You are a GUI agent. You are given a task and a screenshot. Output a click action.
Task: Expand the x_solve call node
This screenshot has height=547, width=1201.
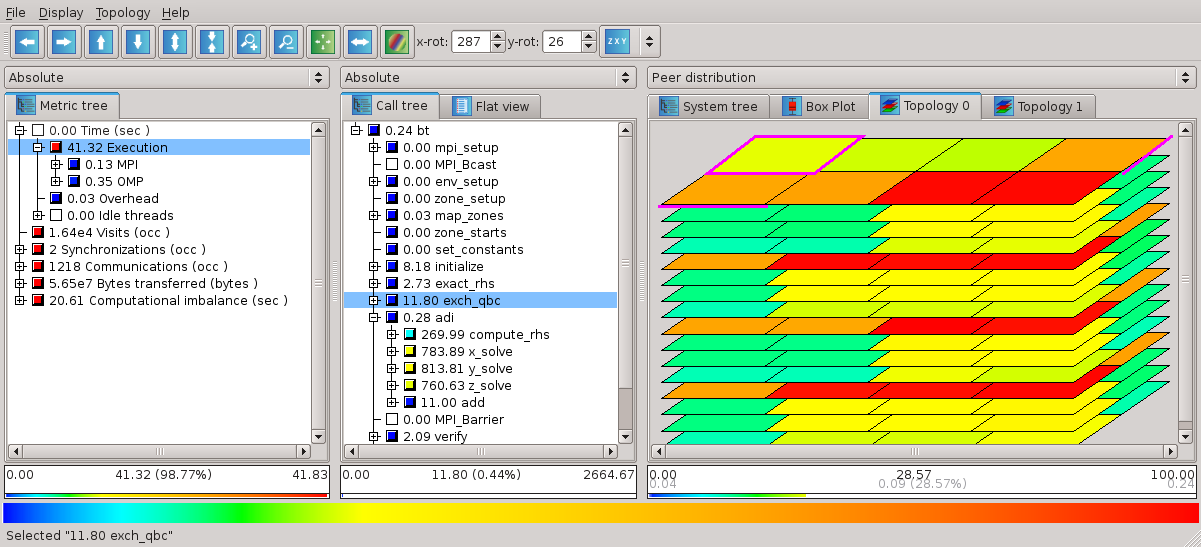[x=392, y=351]
